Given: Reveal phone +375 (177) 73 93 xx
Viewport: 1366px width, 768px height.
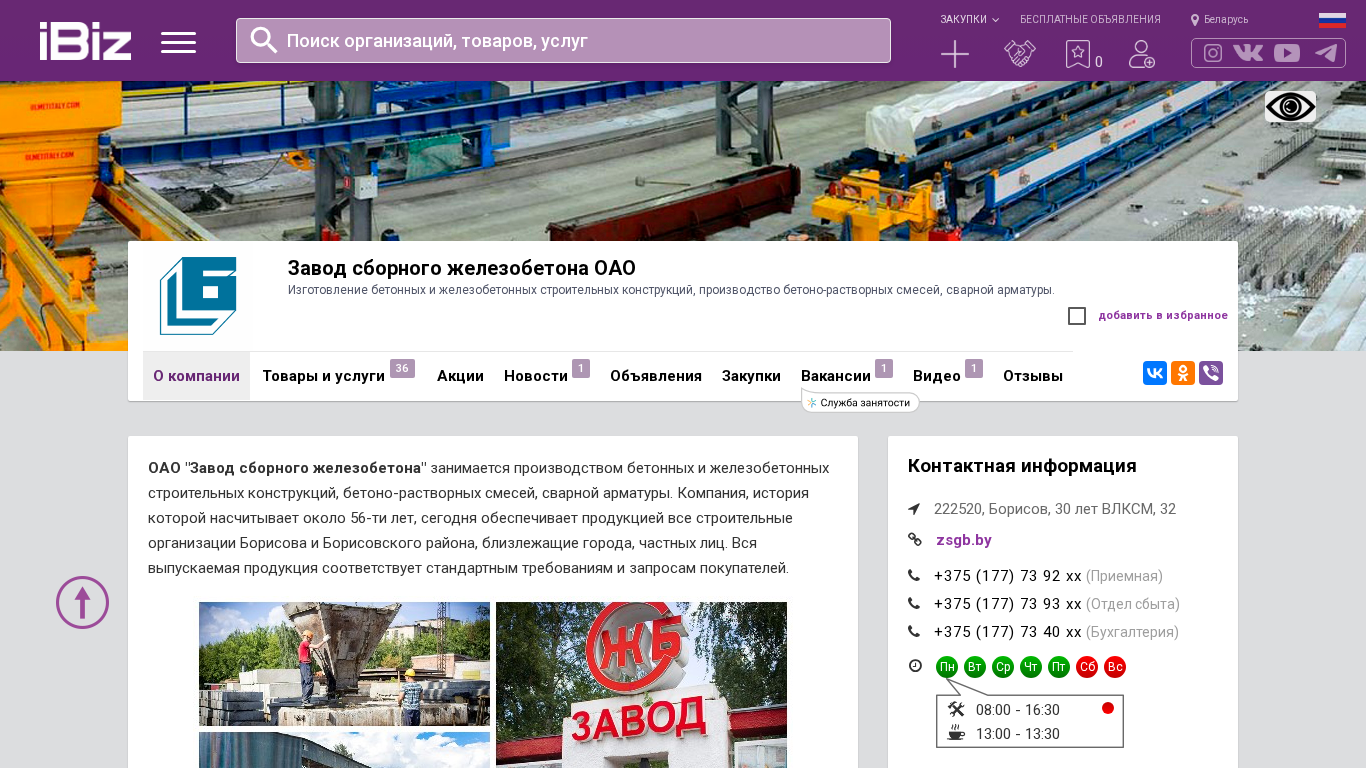Looking at the screenshot, I should tap(1008, 604).
